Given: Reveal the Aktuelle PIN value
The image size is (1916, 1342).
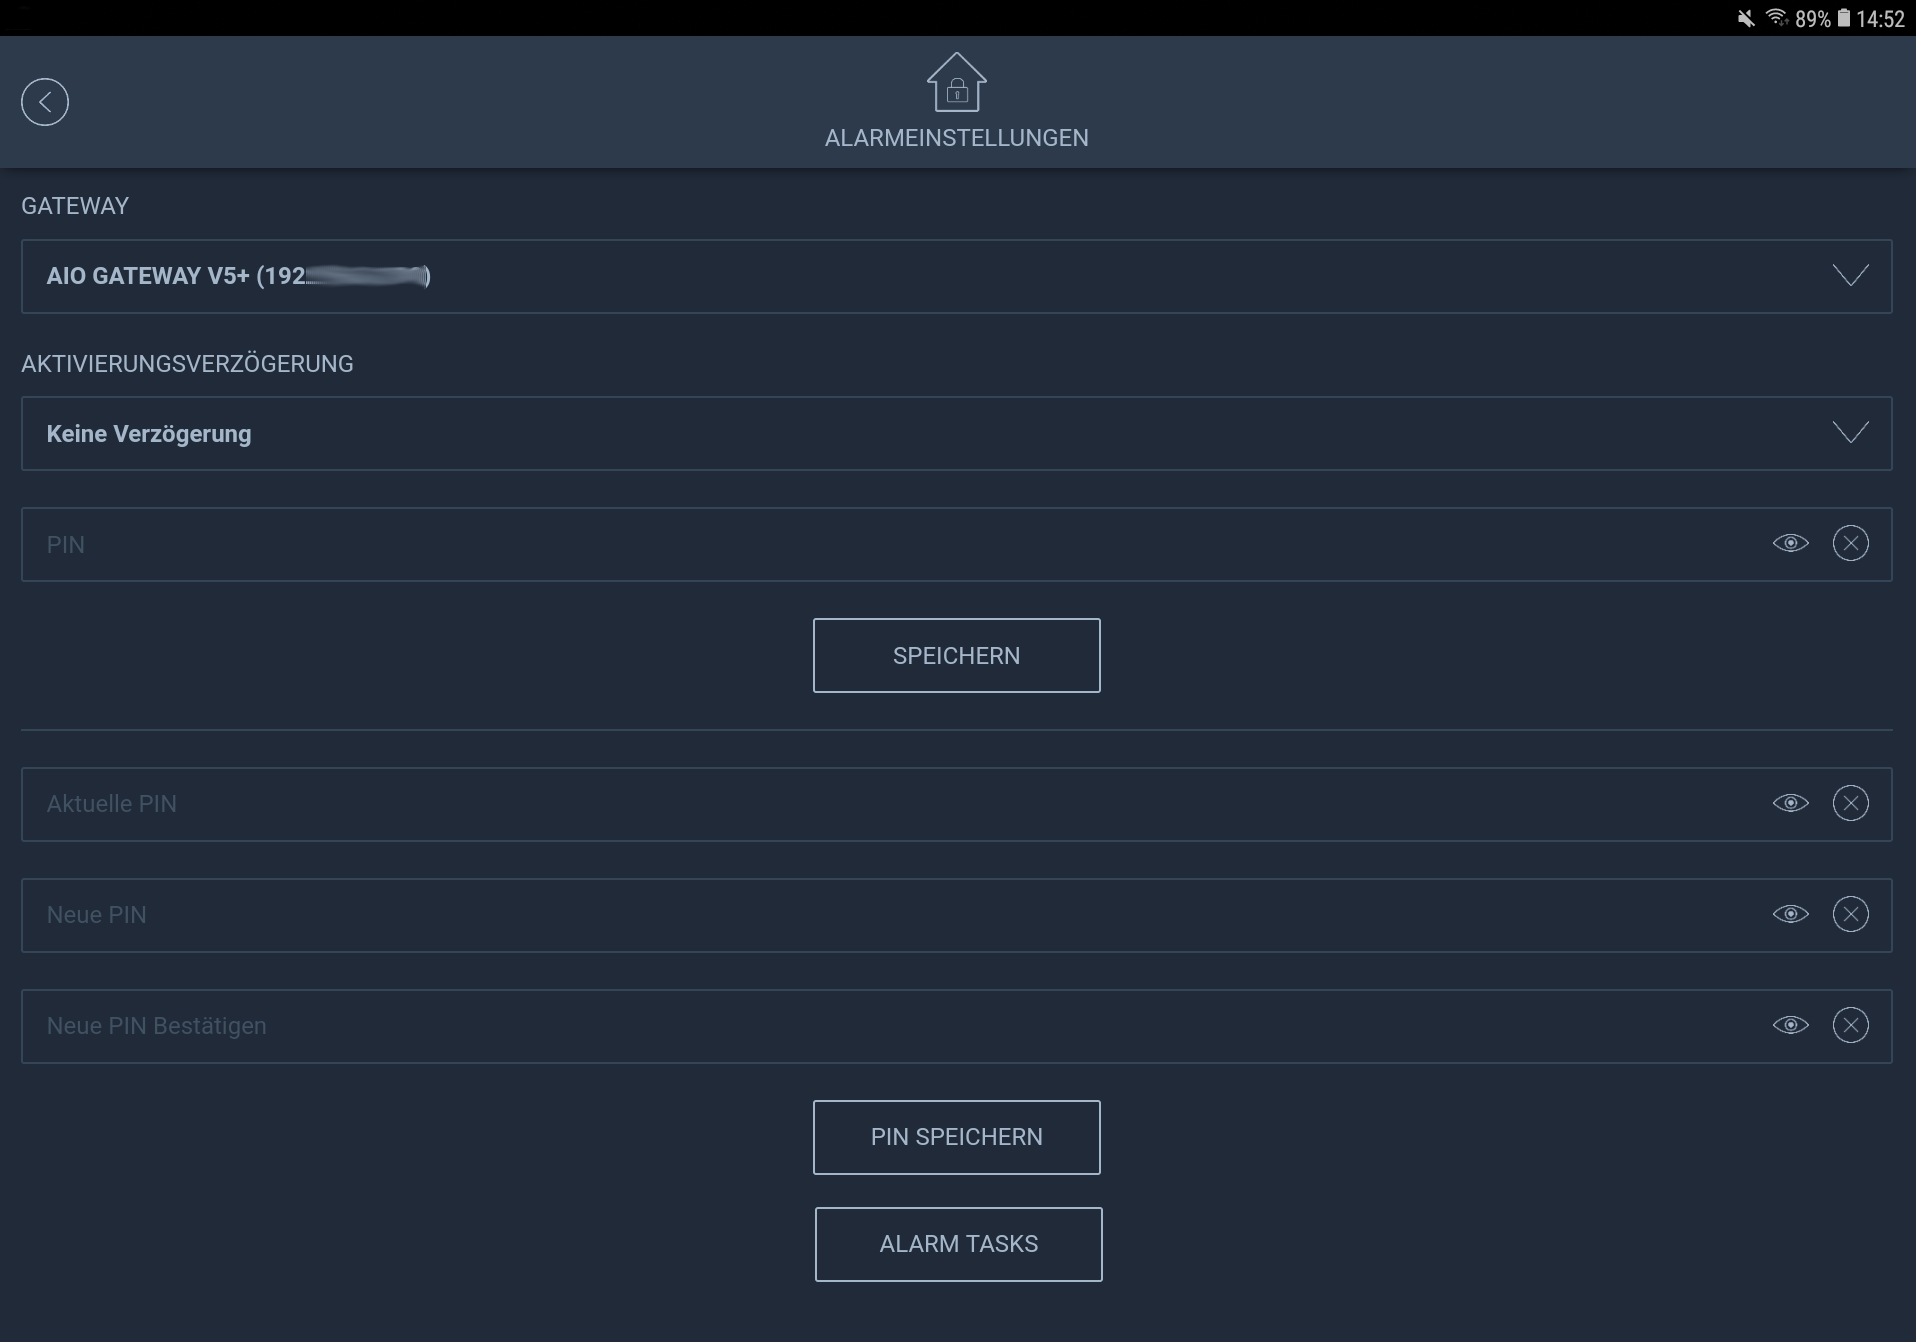Looking at the screenshot, I should 1790,804.
